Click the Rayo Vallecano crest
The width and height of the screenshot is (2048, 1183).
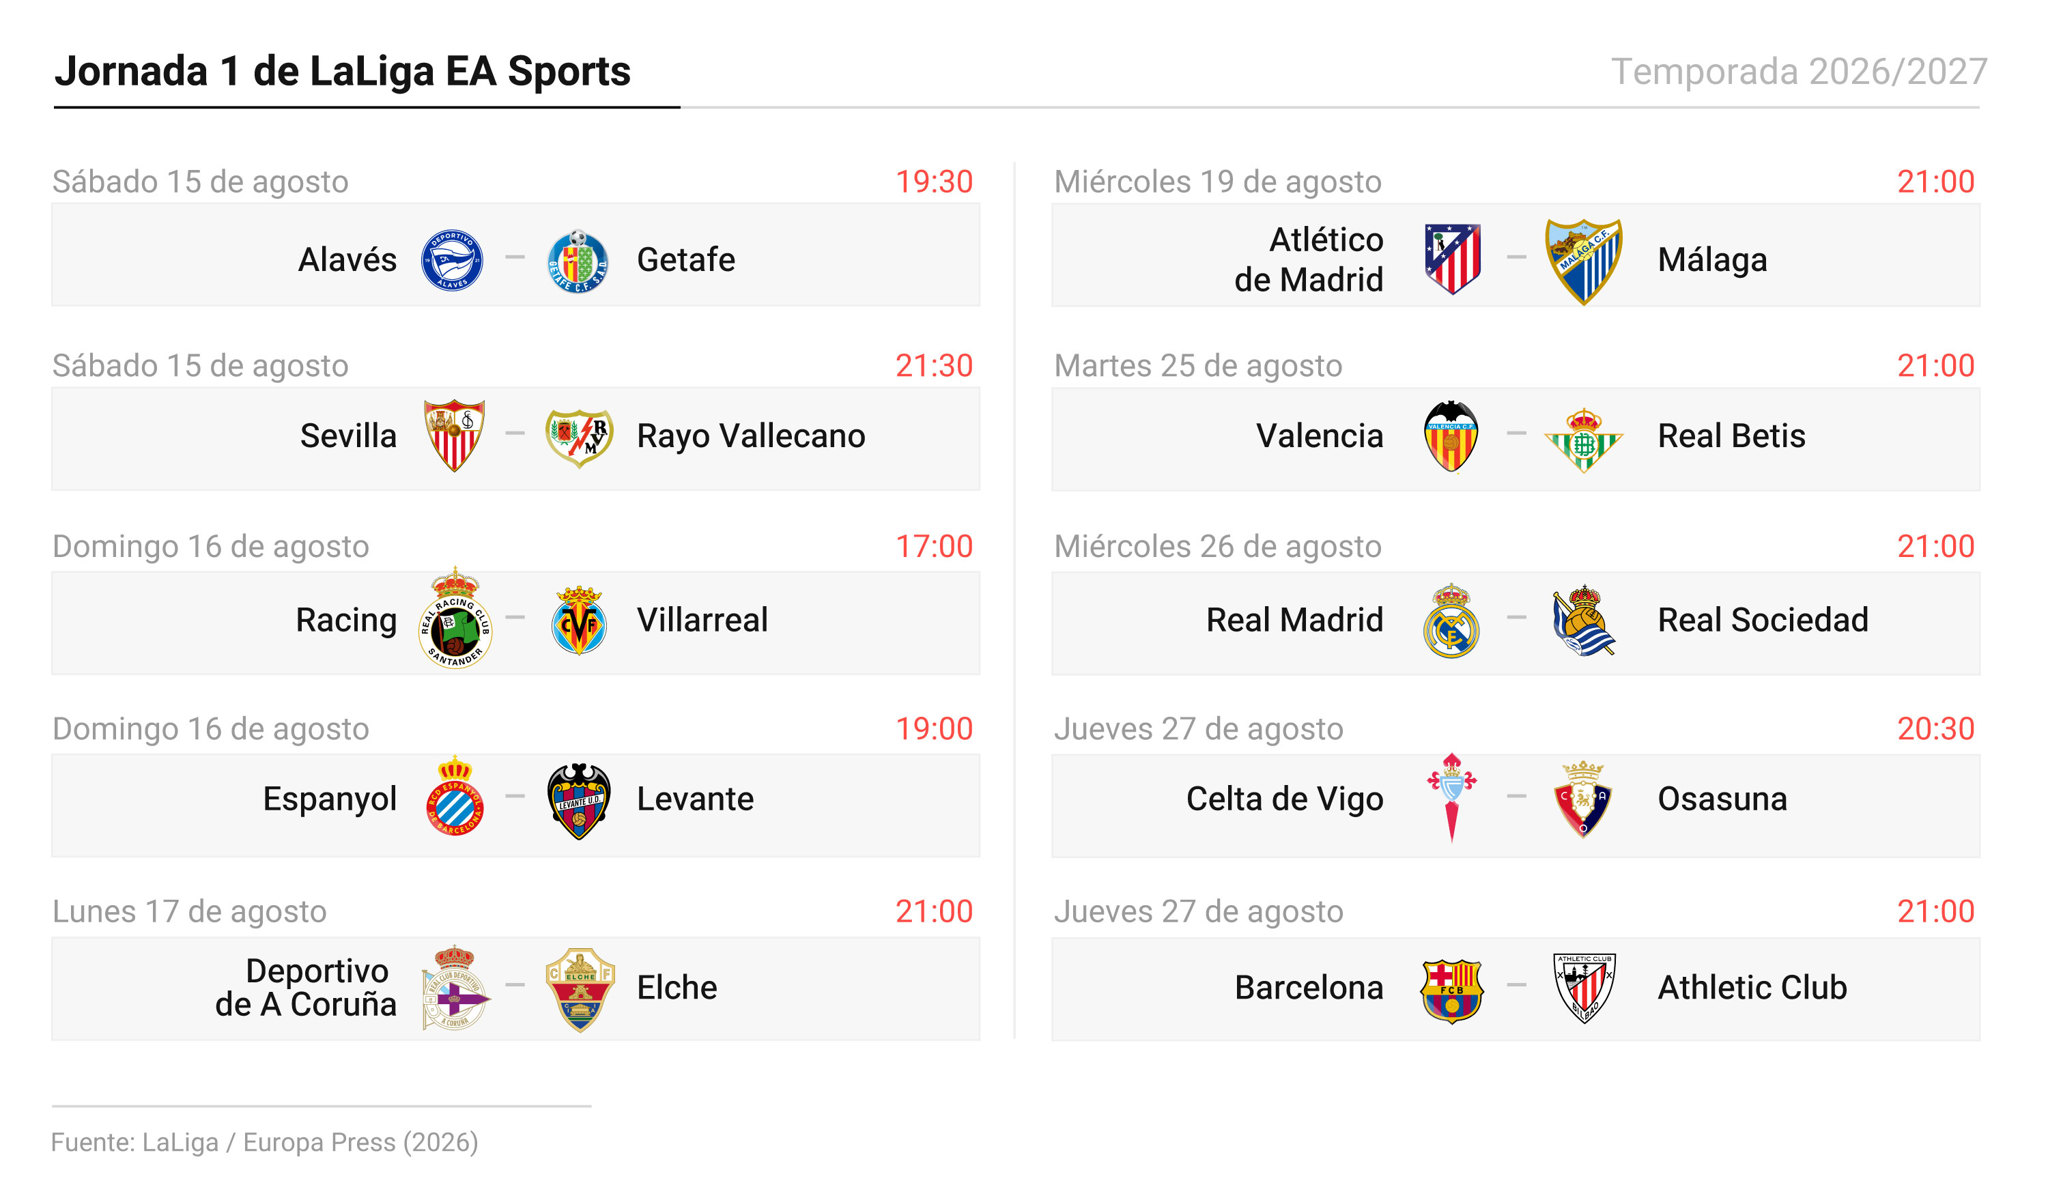coord(579,437)
